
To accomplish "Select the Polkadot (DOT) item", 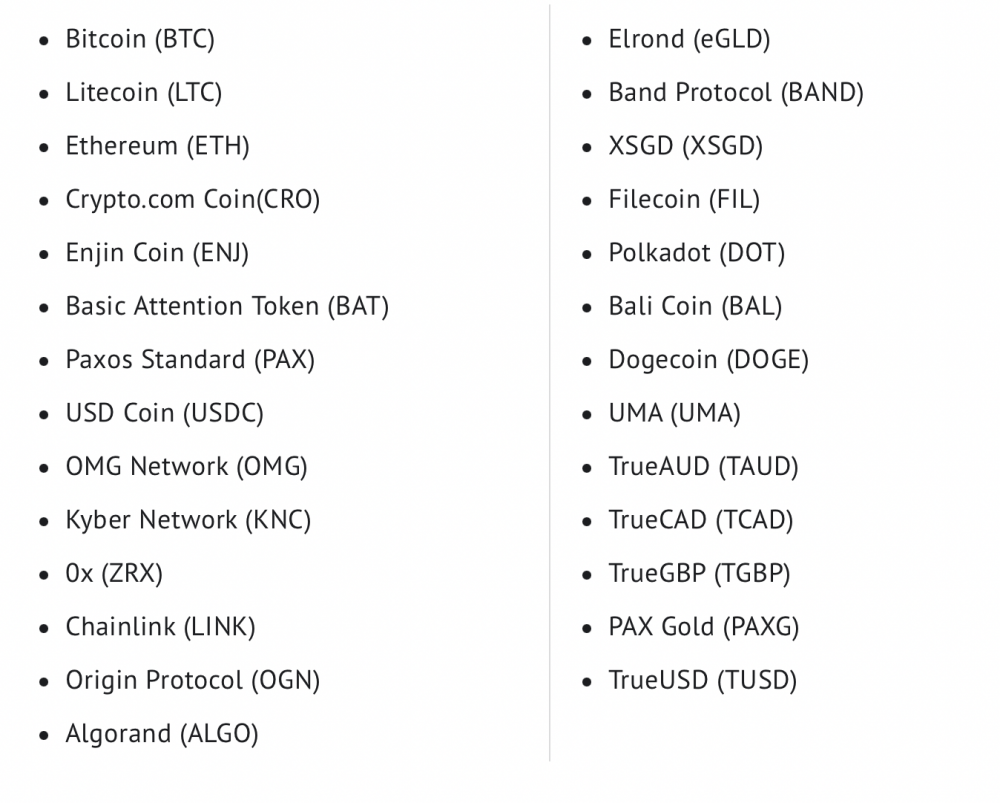I will [x=696, y=253].
